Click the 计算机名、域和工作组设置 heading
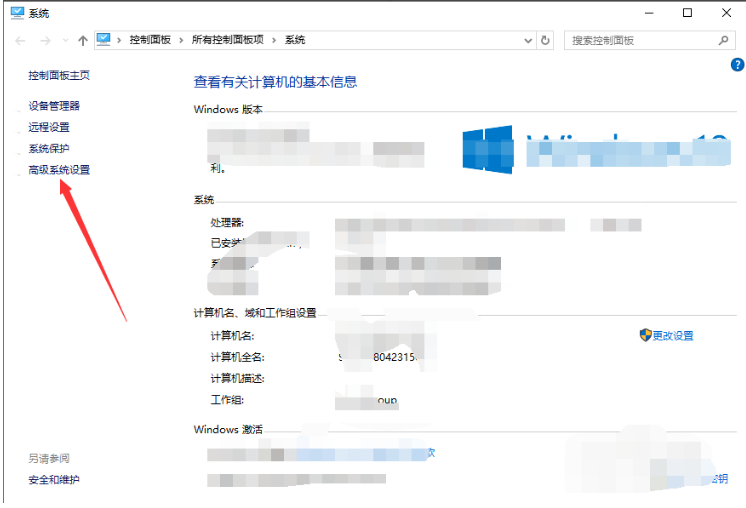This screenshot has height=508, width=746. (x=255, y=313)
